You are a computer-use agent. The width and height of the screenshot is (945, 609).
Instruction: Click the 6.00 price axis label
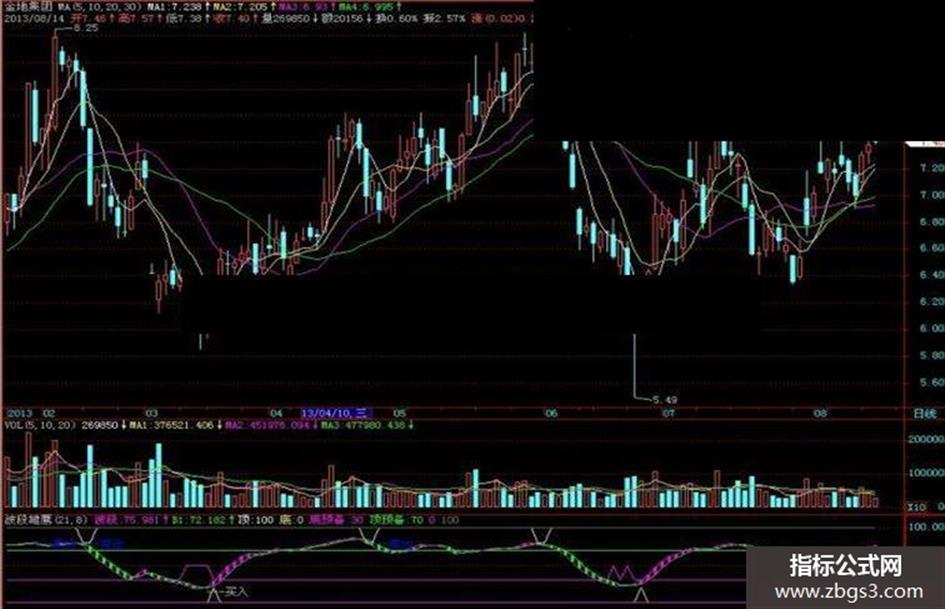coord(931,329)
